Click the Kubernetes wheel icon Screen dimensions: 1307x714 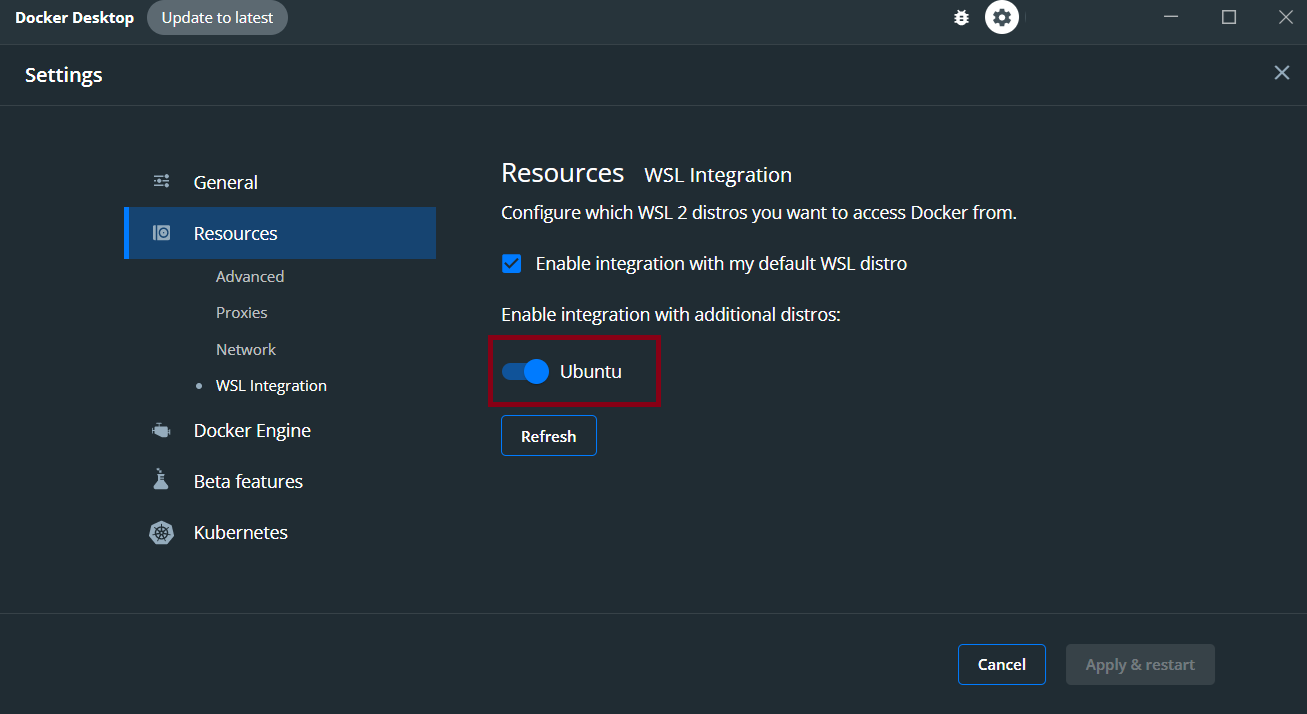(x=161, y=532)
